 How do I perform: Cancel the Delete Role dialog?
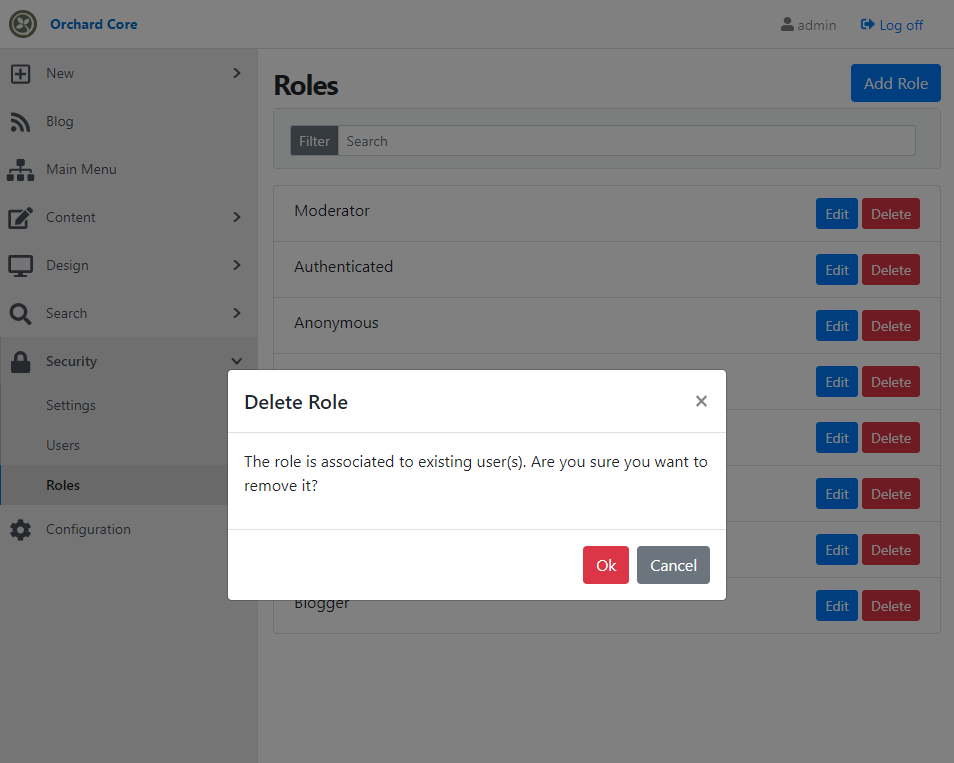coord(673,565)
